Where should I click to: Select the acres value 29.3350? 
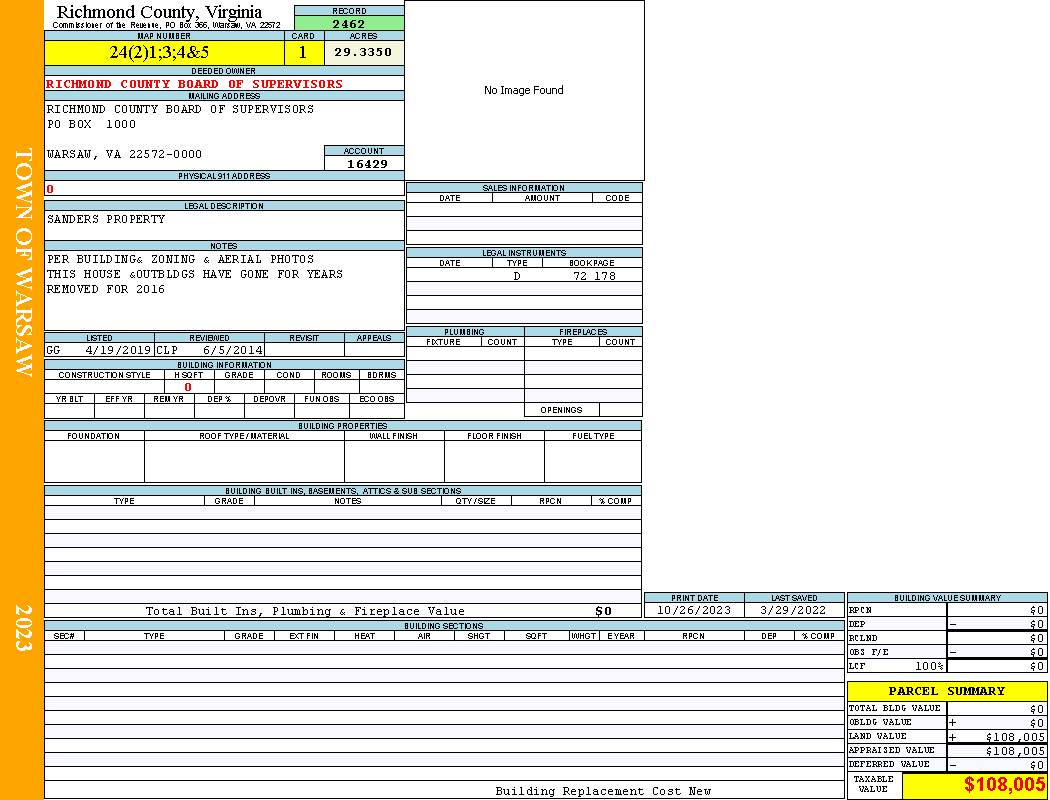point(363,52)
